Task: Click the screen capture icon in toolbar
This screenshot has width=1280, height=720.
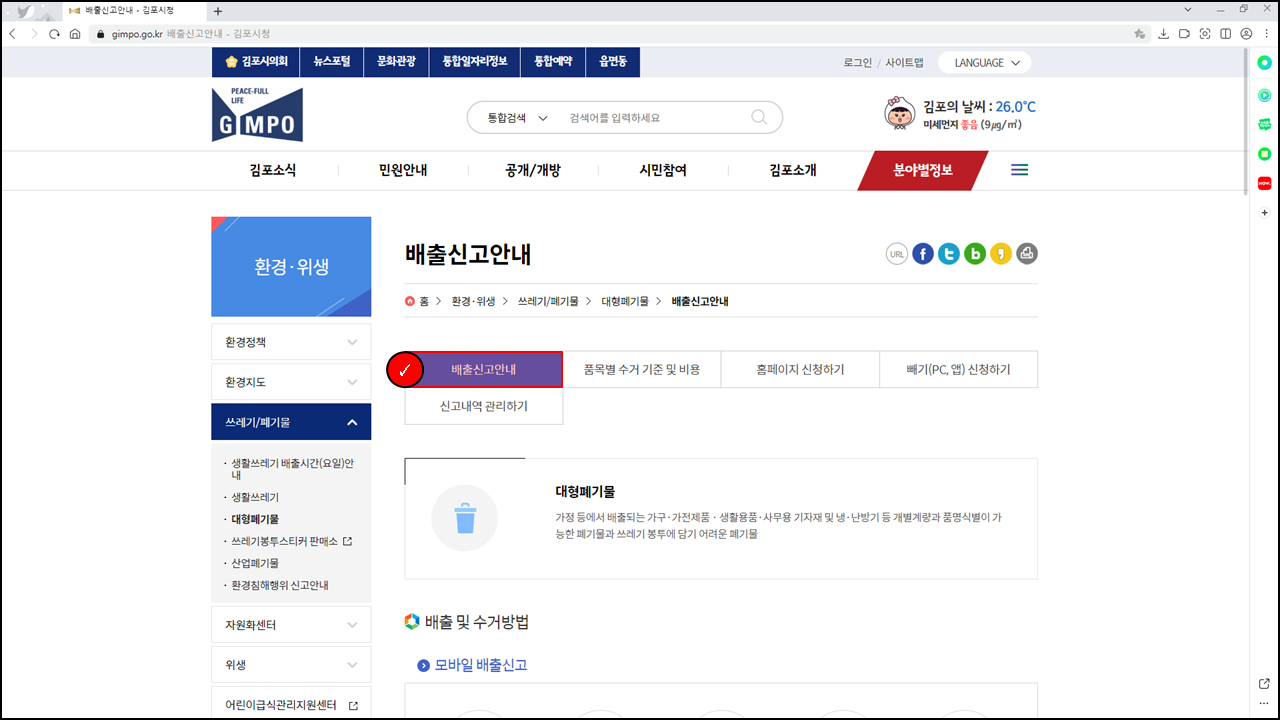Action: pos(1205,34)
